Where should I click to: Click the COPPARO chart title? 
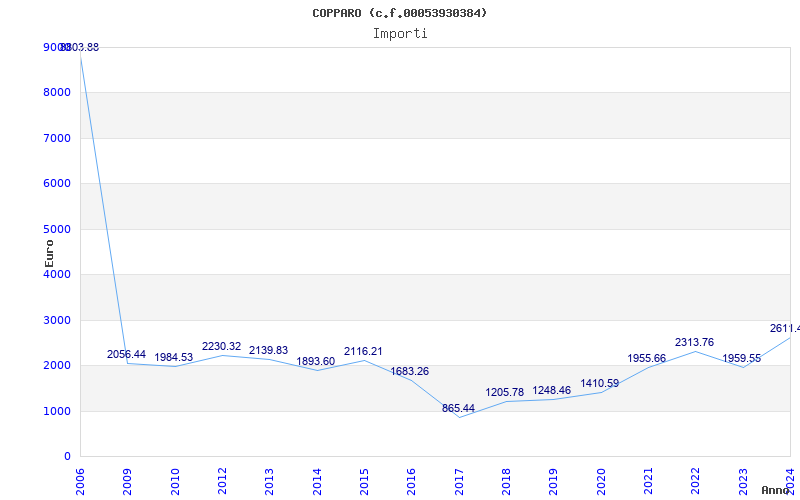point(399,13)
